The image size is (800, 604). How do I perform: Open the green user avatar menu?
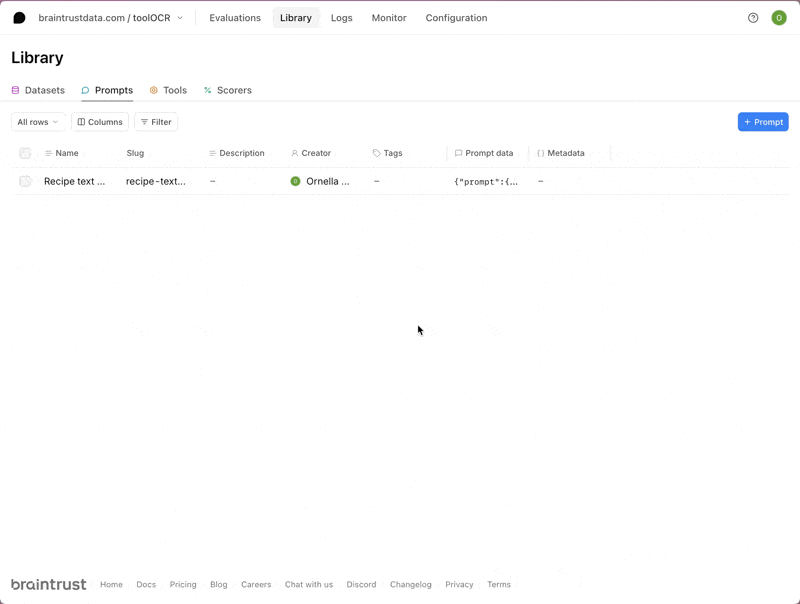pos(779,18)
